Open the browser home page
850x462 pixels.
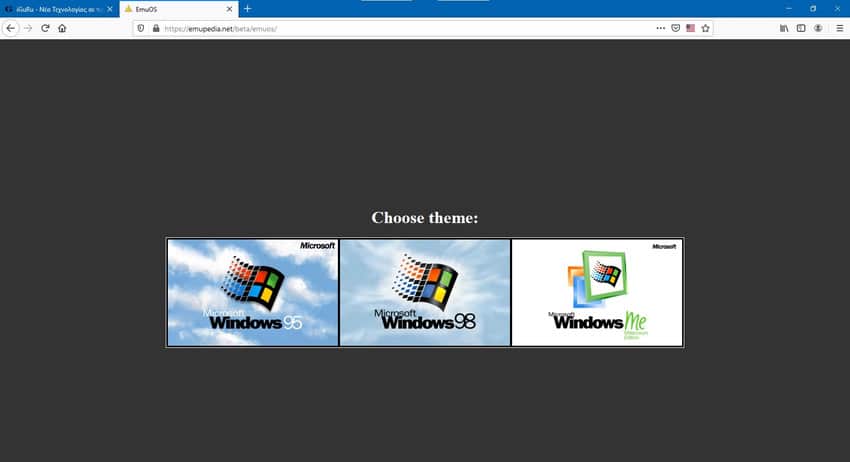pos(62,28)
